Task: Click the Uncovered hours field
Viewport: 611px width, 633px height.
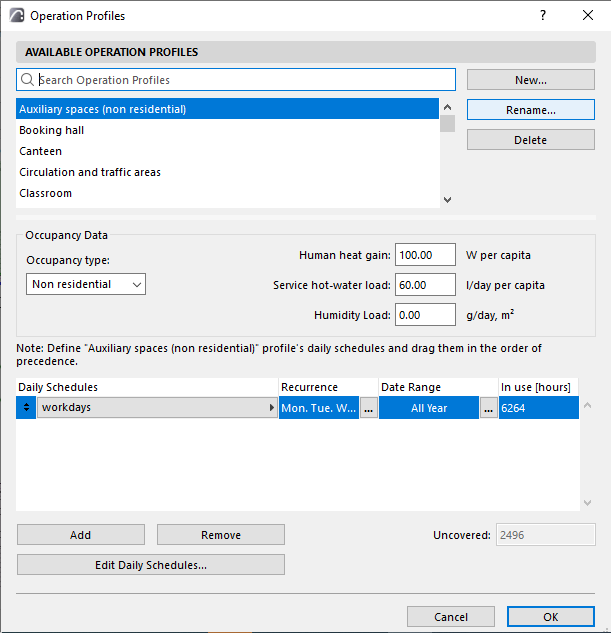Action: pyautogui.click(x=546, y=535)
